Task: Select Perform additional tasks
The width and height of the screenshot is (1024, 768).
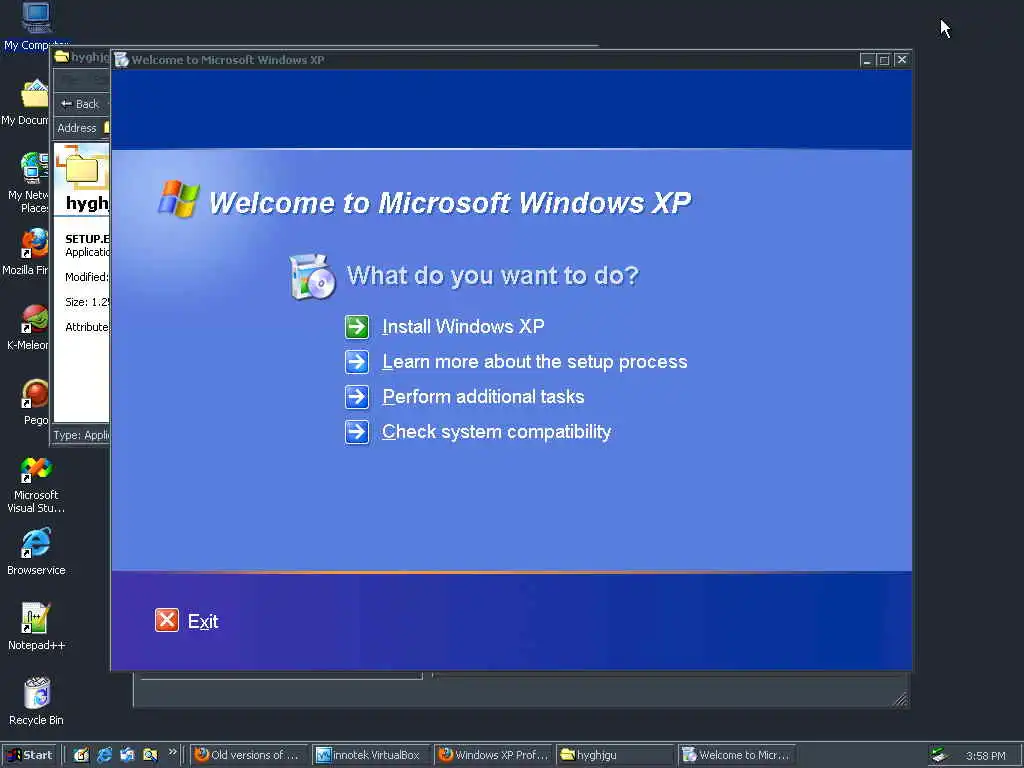Action: coord(483,397)
